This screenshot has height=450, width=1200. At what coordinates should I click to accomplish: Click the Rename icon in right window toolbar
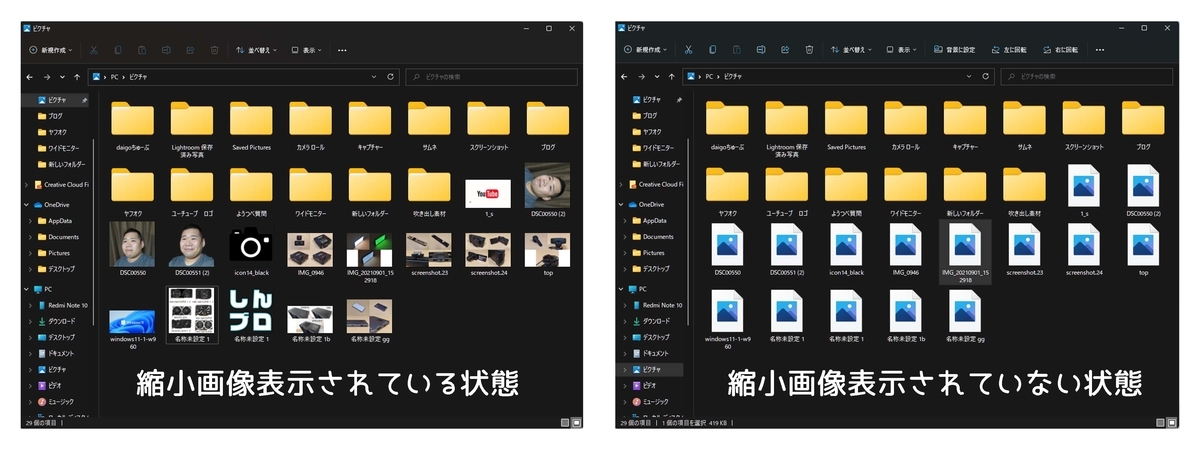[761, 49]
